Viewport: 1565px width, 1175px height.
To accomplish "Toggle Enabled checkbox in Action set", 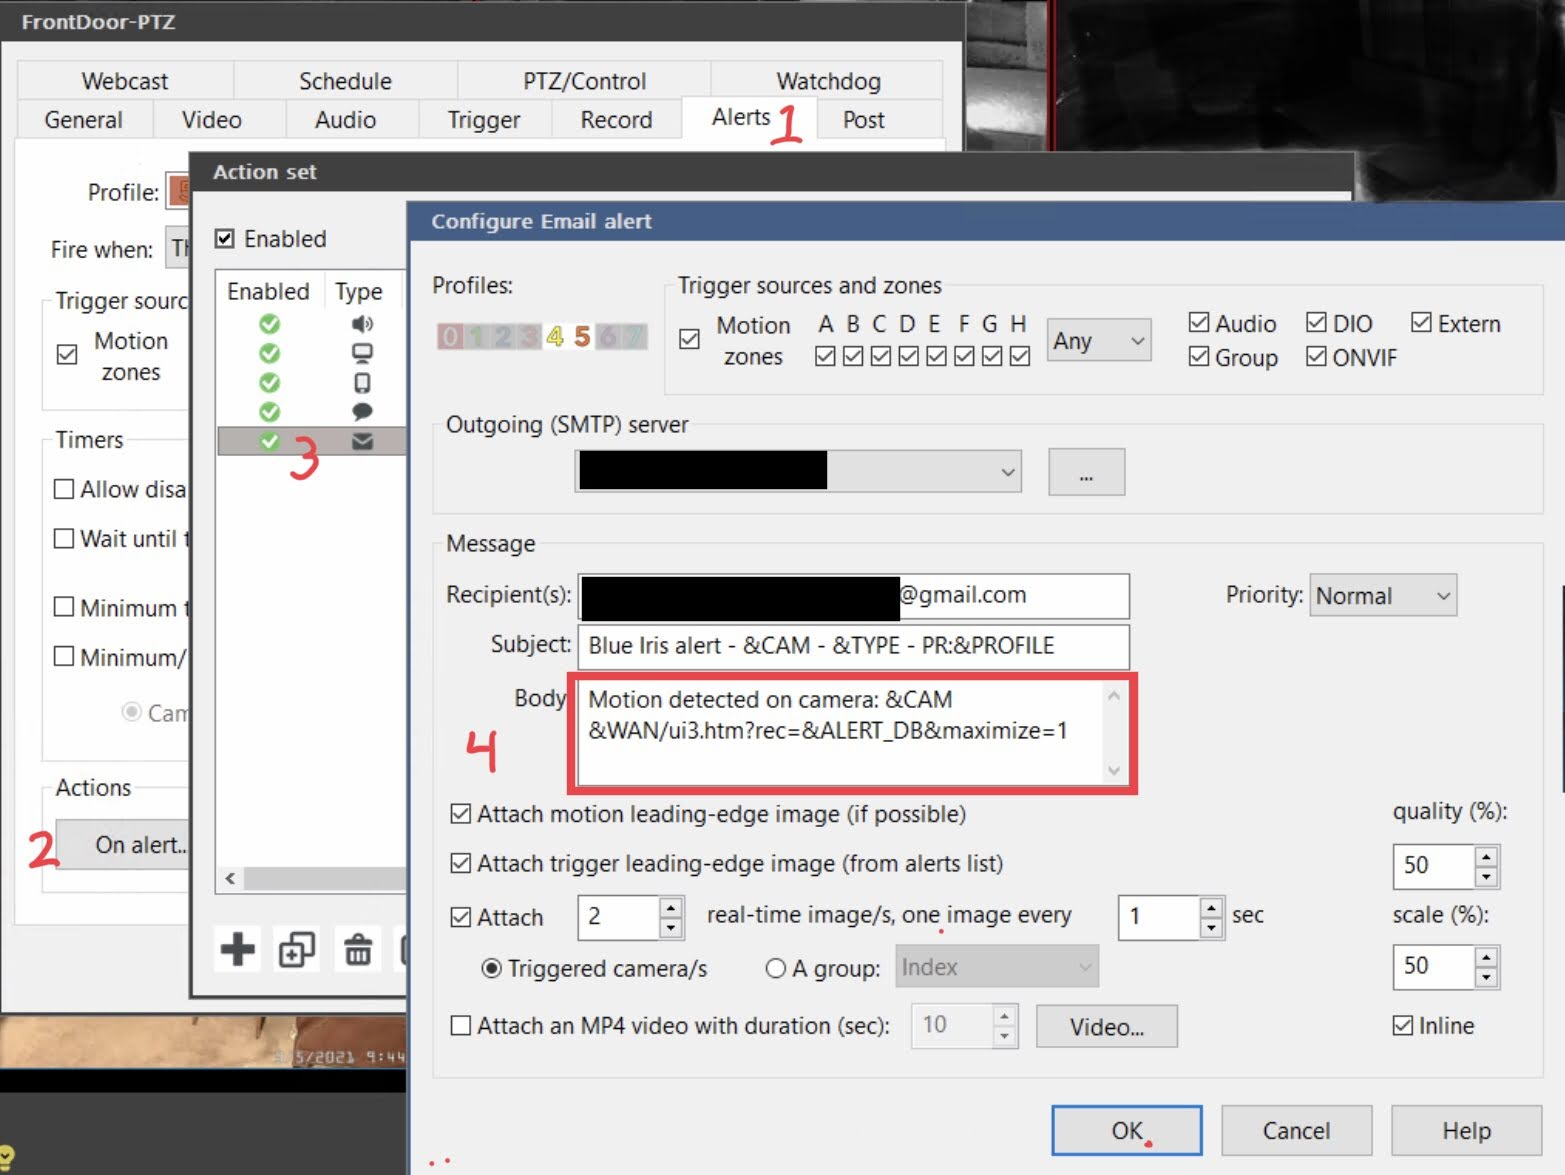I will pyautogui.click(x=225, y=239).
